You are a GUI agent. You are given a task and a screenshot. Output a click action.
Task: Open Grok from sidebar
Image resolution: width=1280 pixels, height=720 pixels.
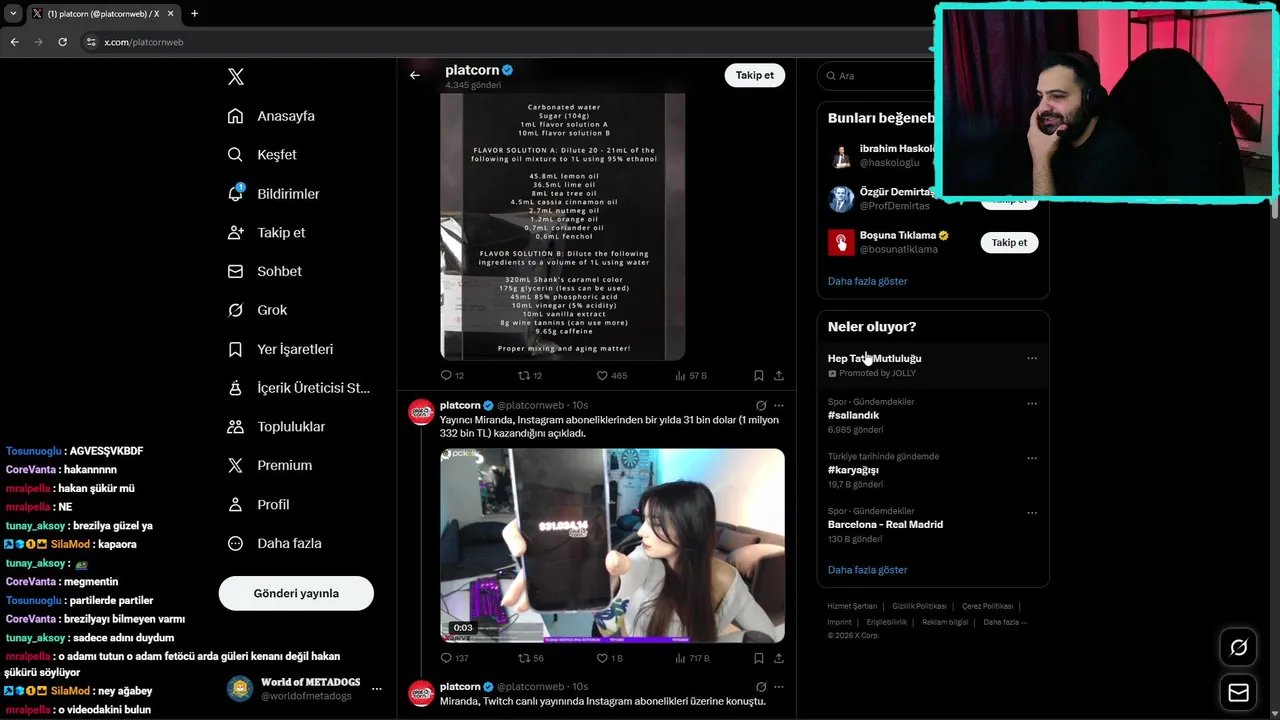click(x=257, y=310)
